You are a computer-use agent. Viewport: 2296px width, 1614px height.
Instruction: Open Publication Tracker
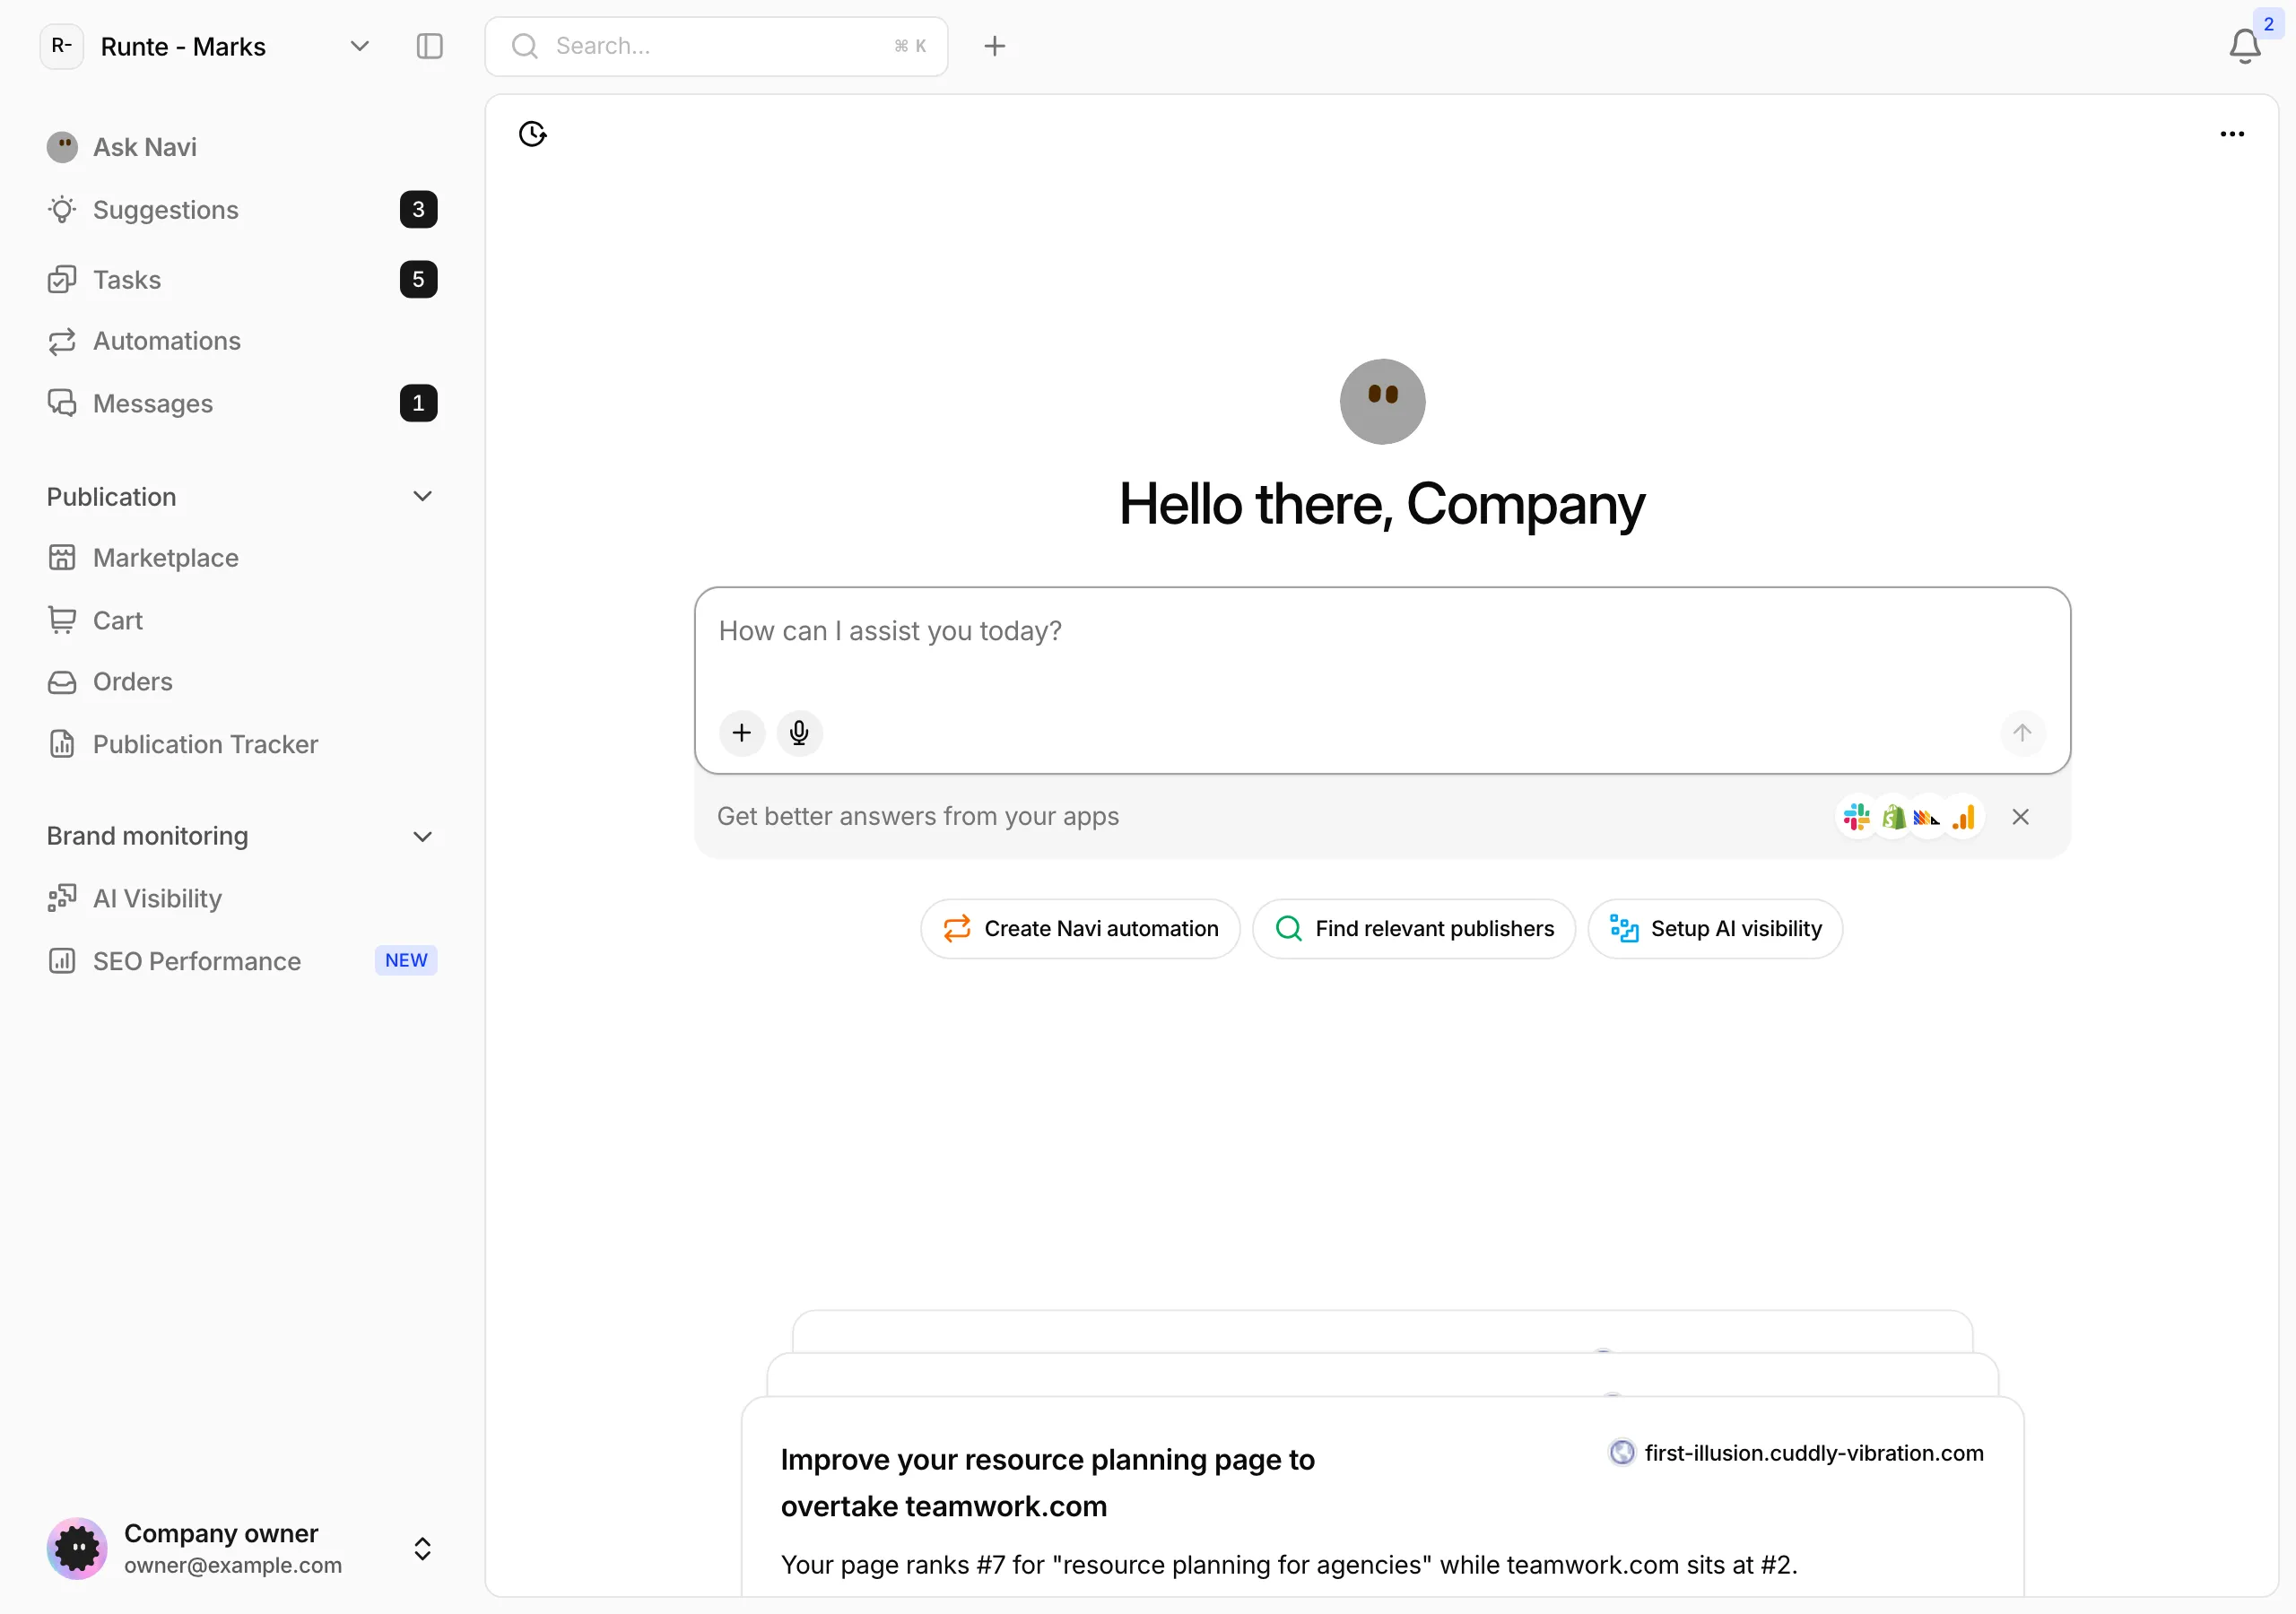click(x=241, y=745)
